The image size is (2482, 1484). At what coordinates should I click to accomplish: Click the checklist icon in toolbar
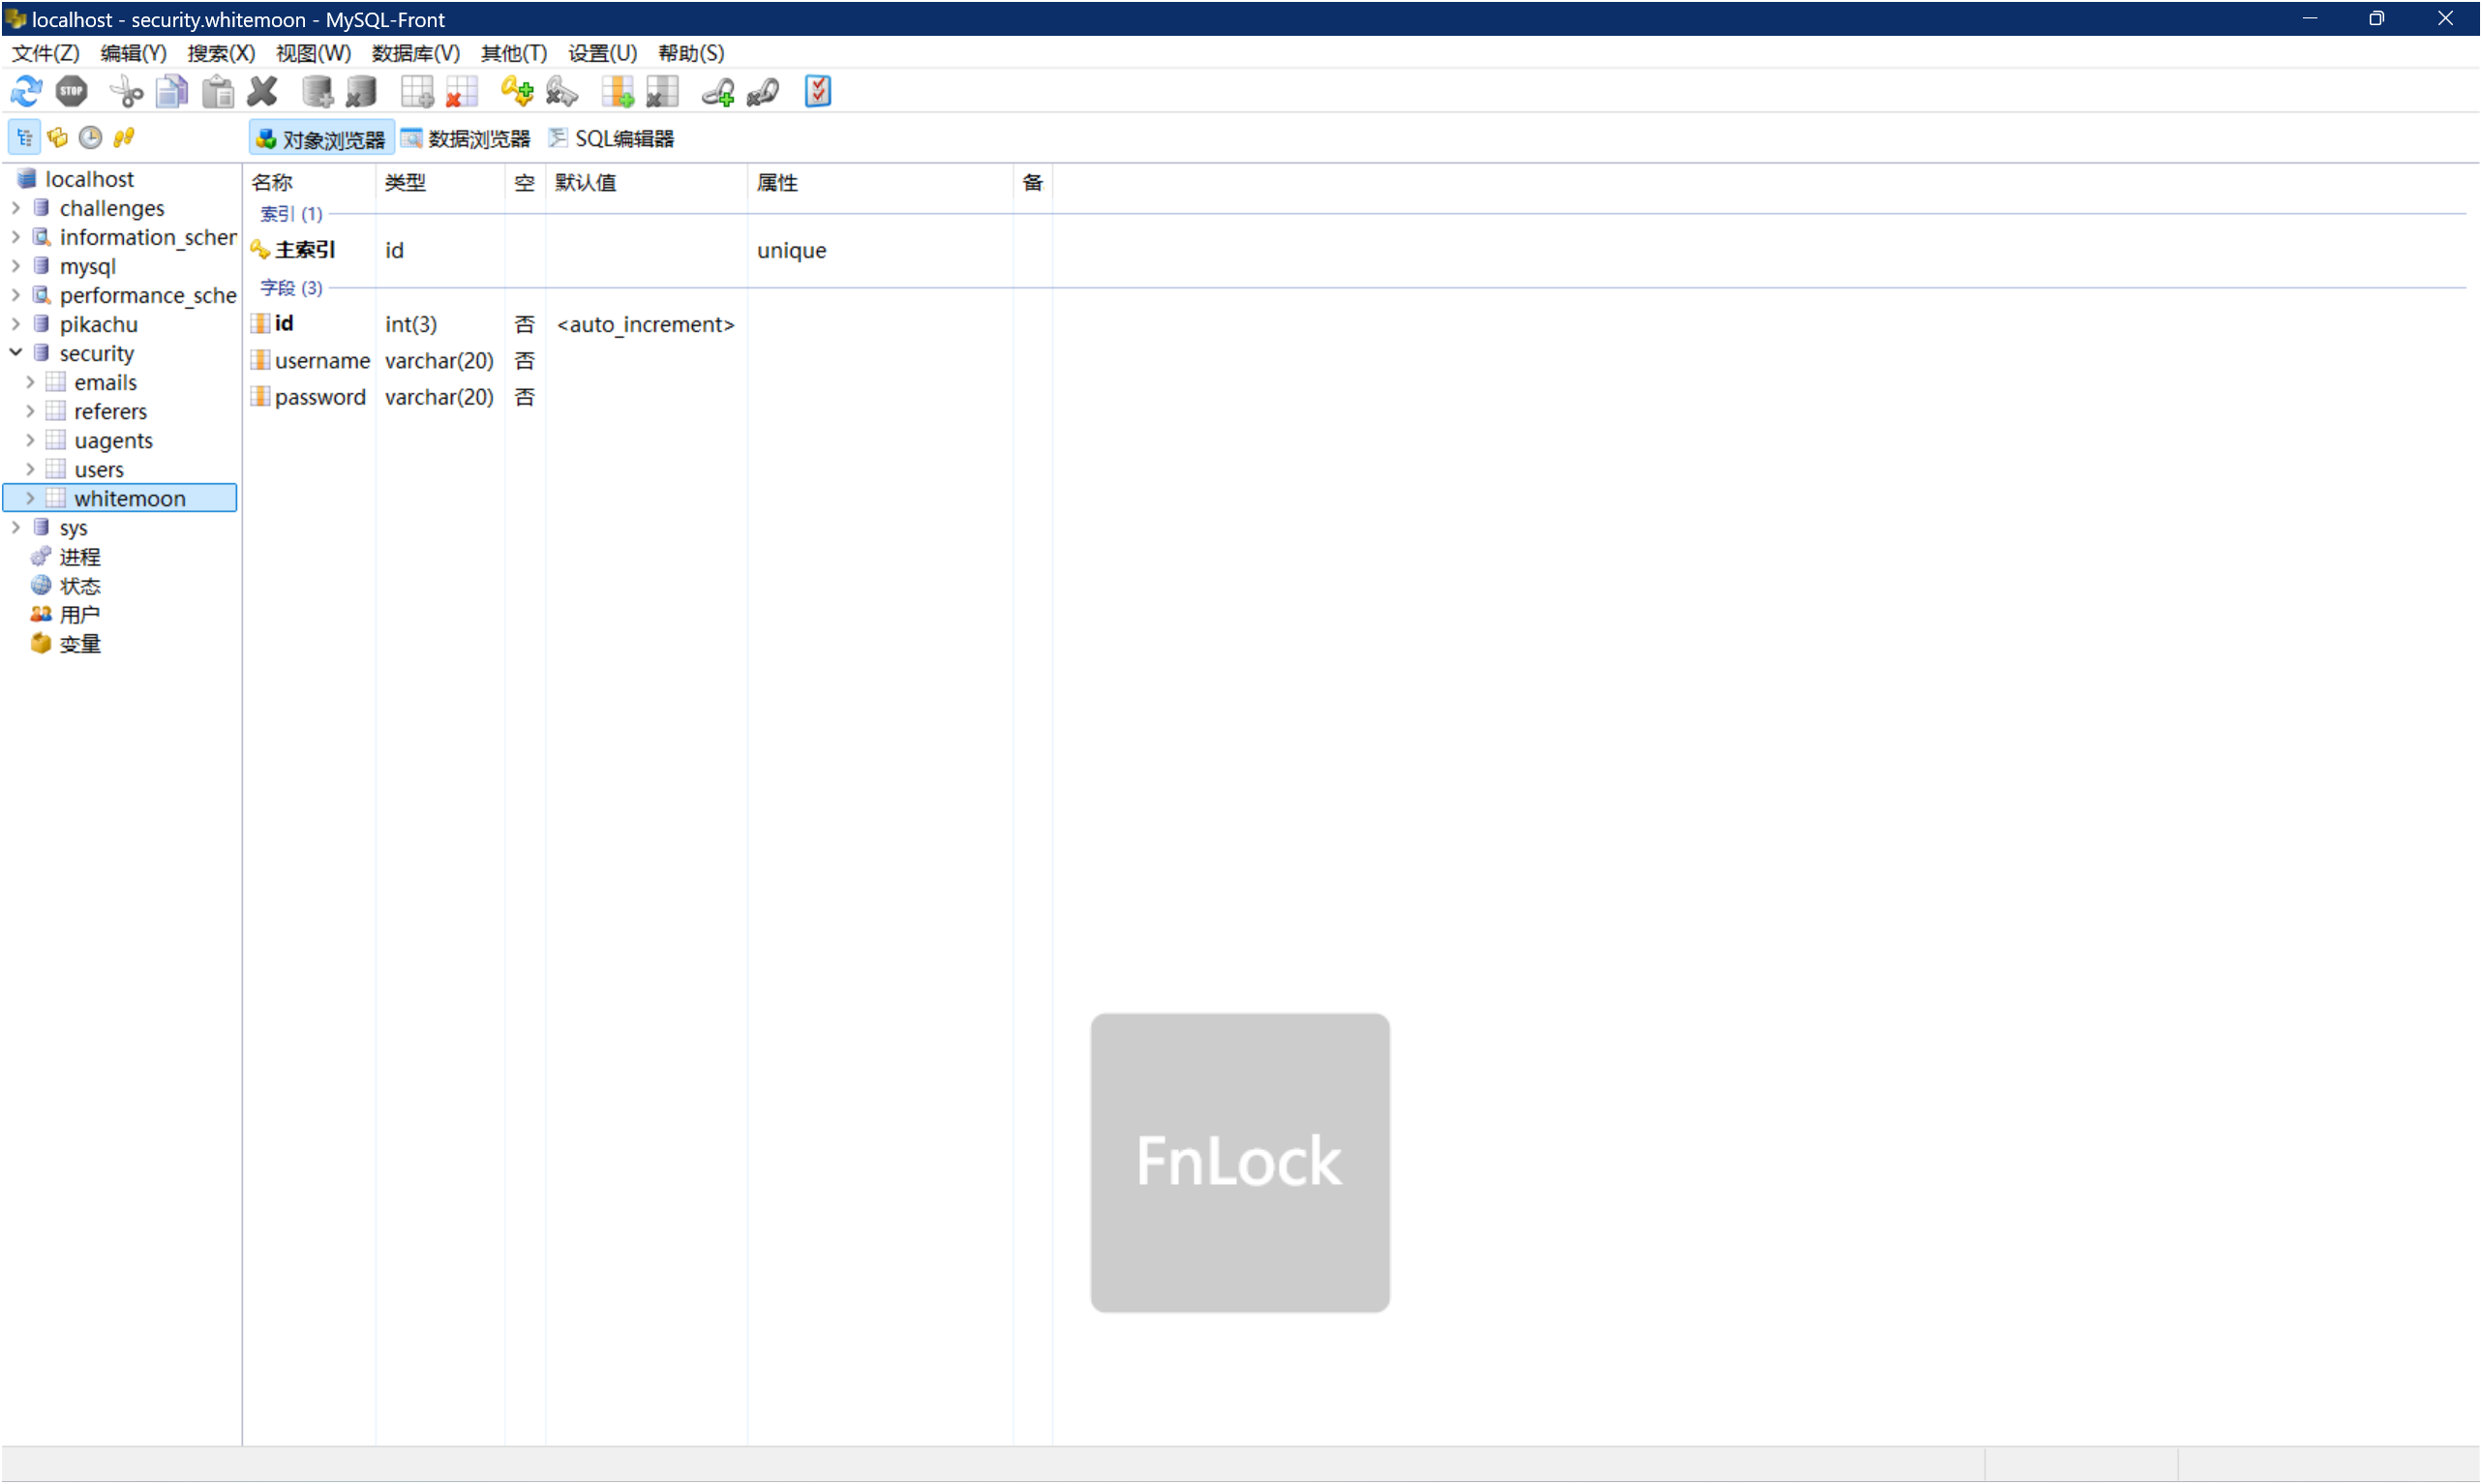818,92
